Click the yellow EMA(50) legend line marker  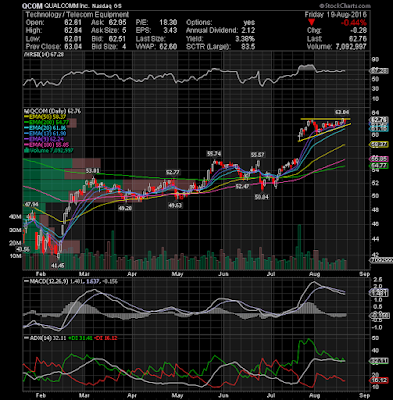[x=27, y=117]
